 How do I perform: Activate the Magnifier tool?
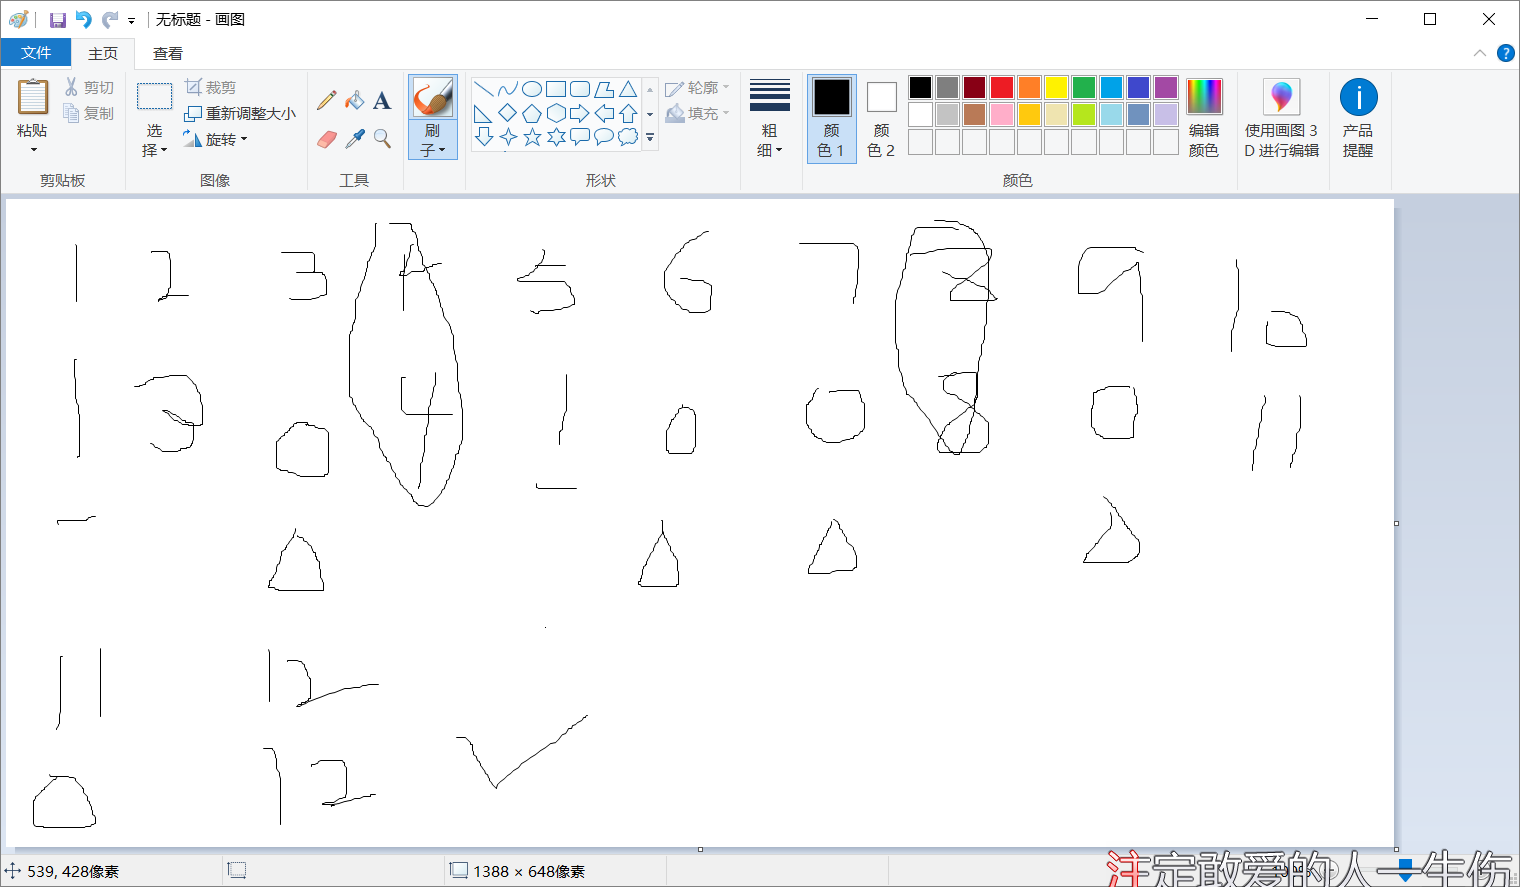click(382, 139)
